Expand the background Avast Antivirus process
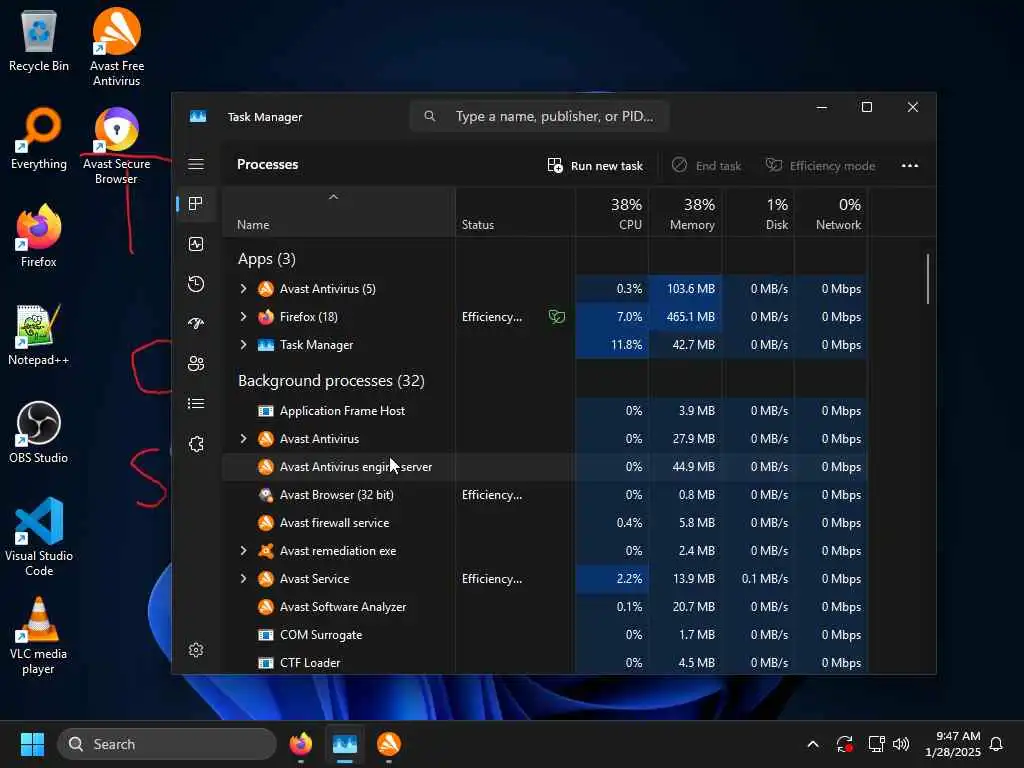 click(x=243, y=439)
